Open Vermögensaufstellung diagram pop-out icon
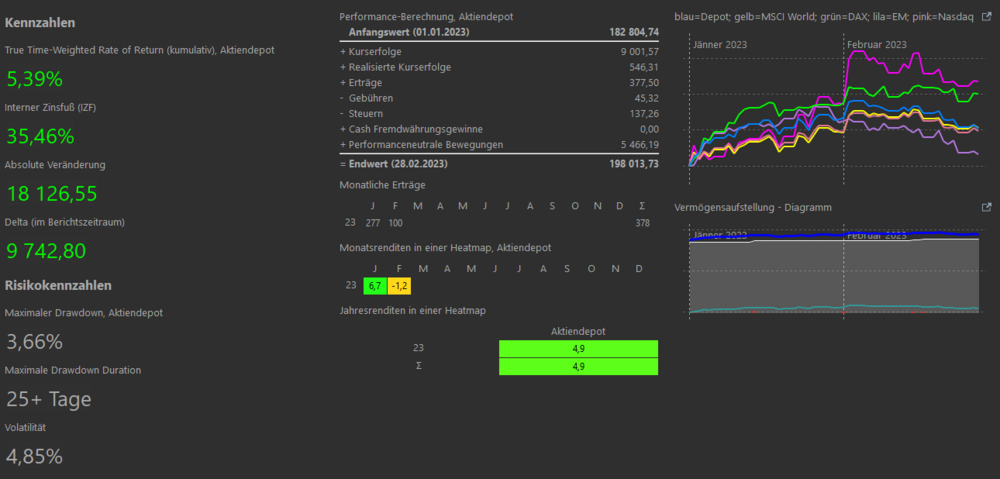 (986, 207)
